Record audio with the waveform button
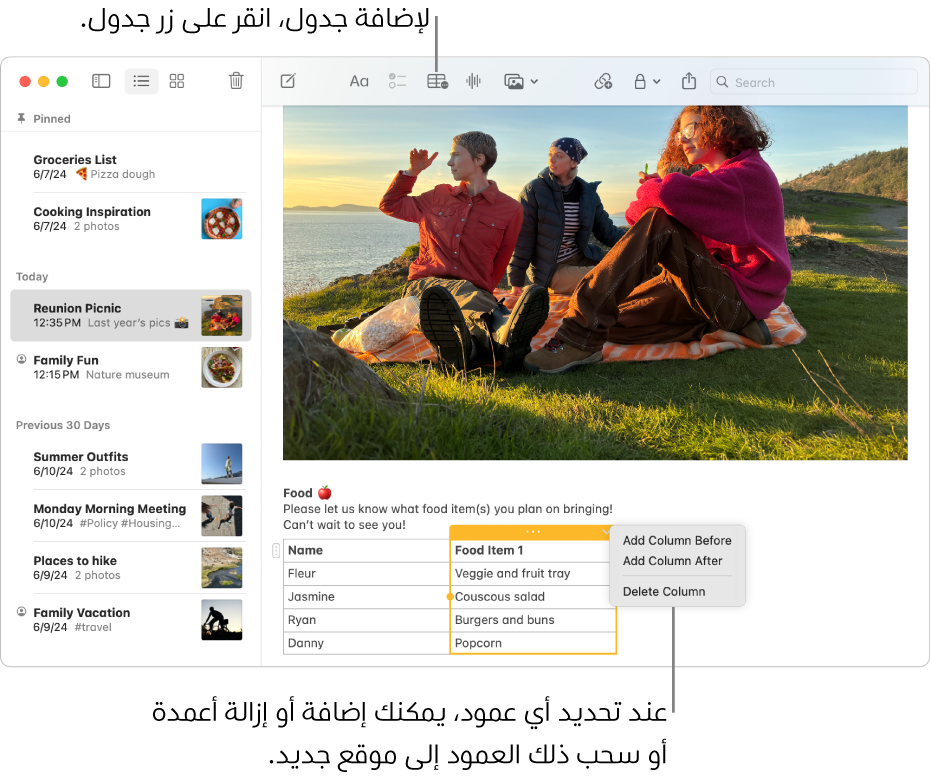This screenshot has height=782, width=931. pos(473,81)
